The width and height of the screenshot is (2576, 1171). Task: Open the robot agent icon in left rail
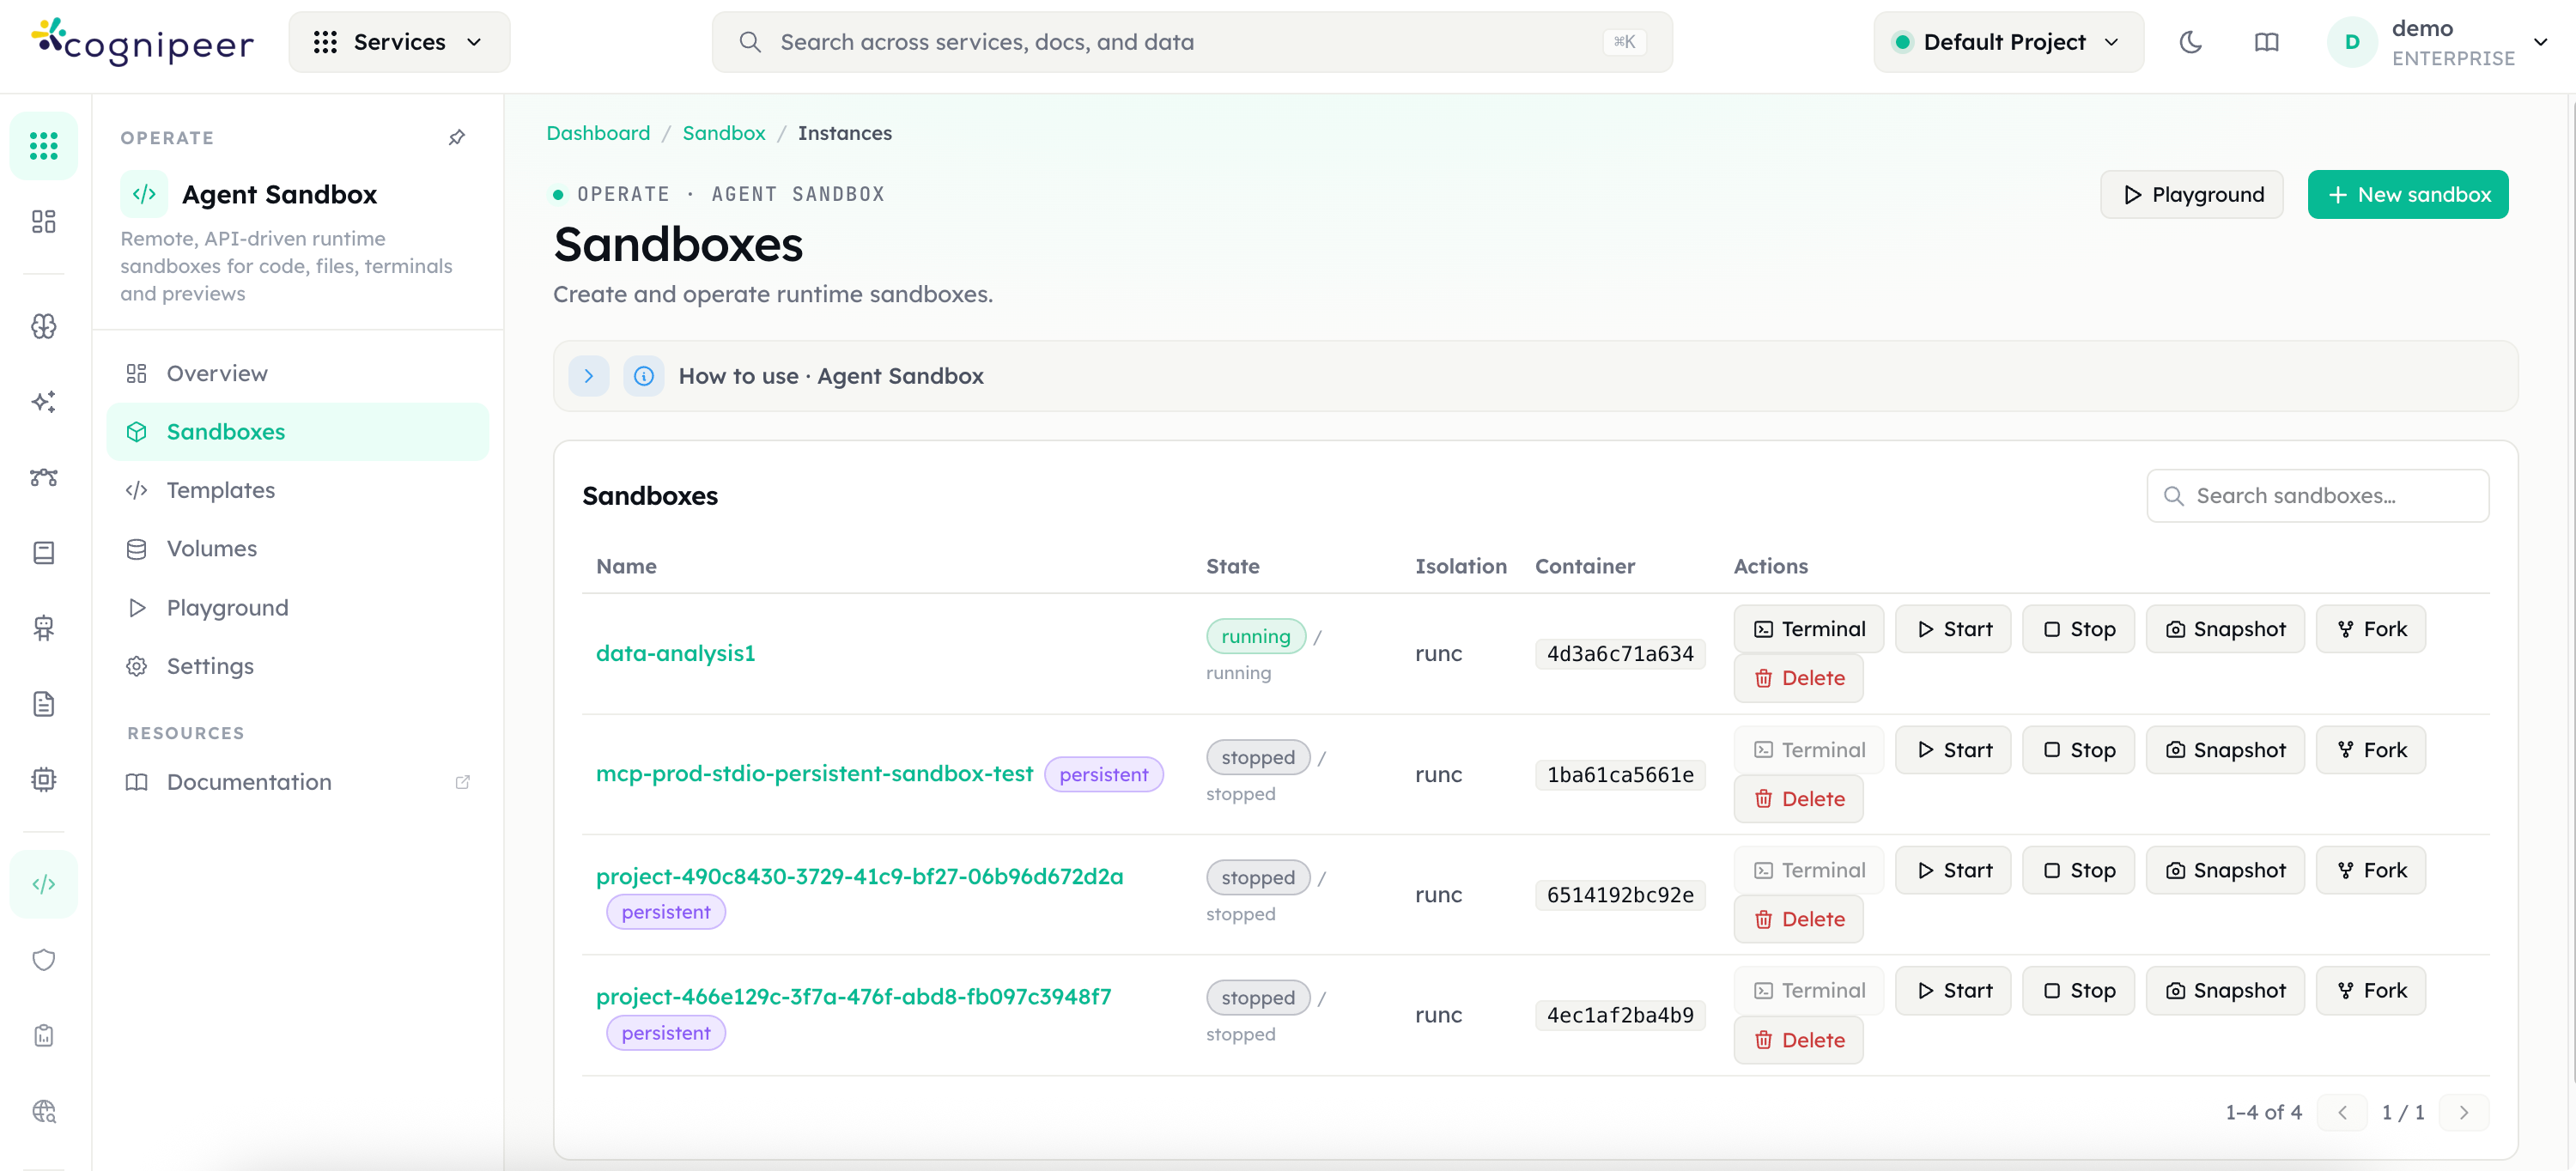44,628
